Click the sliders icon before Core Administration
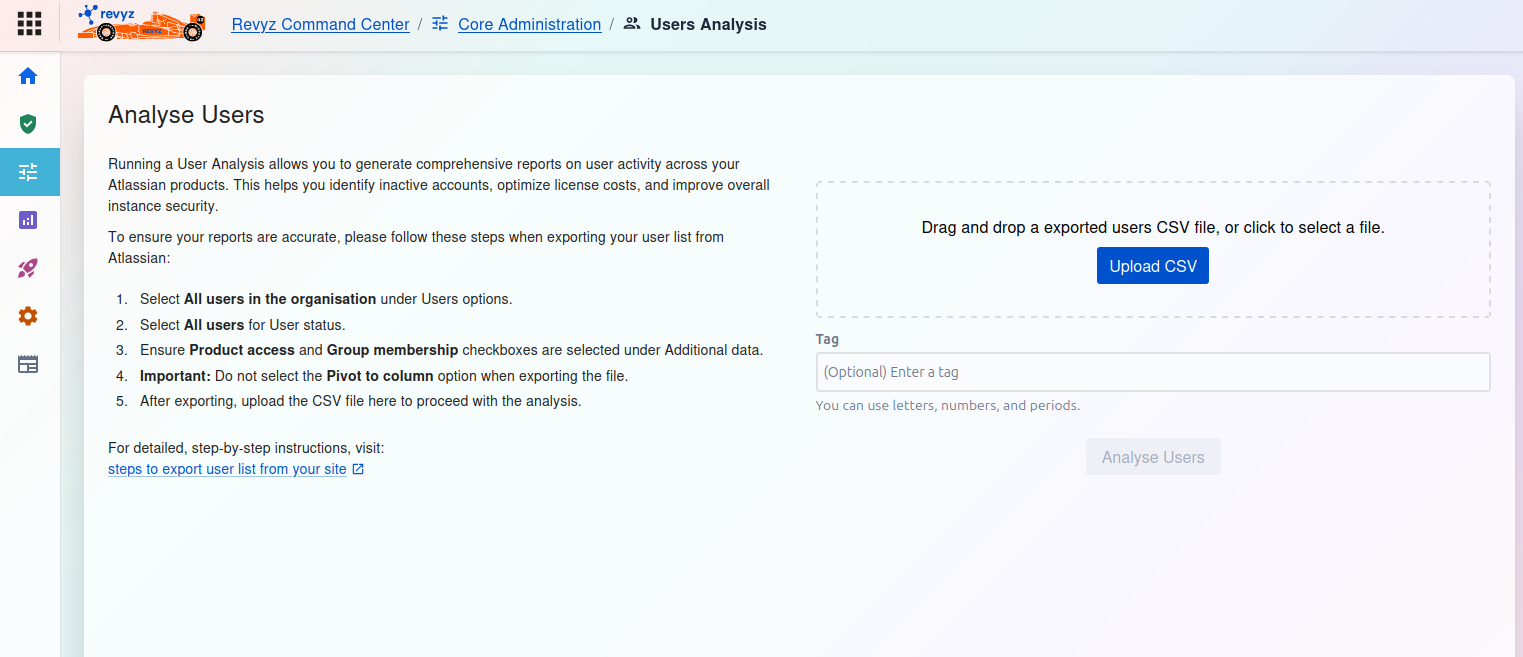1523x657 pixels. coord(440,24)
